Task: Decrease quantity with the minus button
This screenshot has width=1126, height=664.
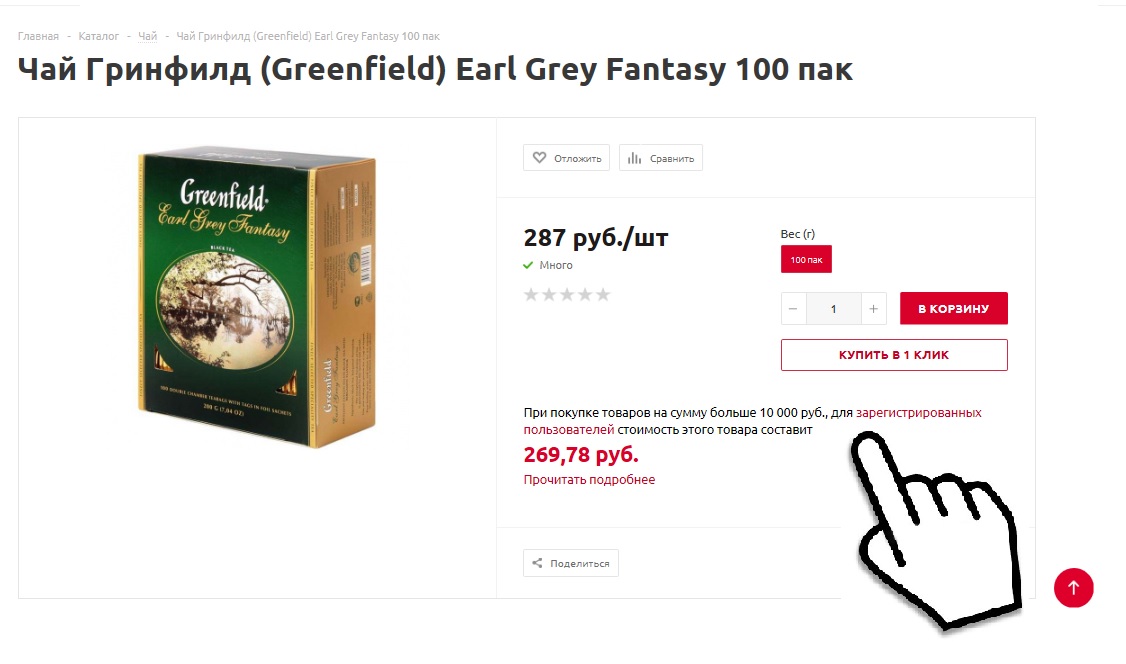Action: tap(794, 309)
